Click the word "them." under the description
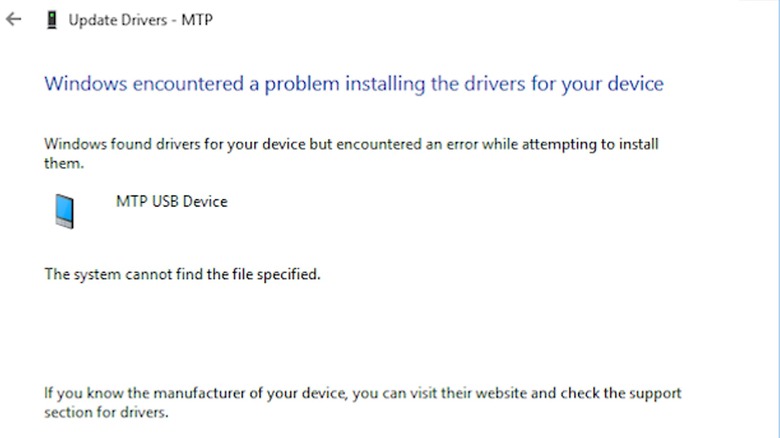Screen dimensions: 780x438 (62, 162)
